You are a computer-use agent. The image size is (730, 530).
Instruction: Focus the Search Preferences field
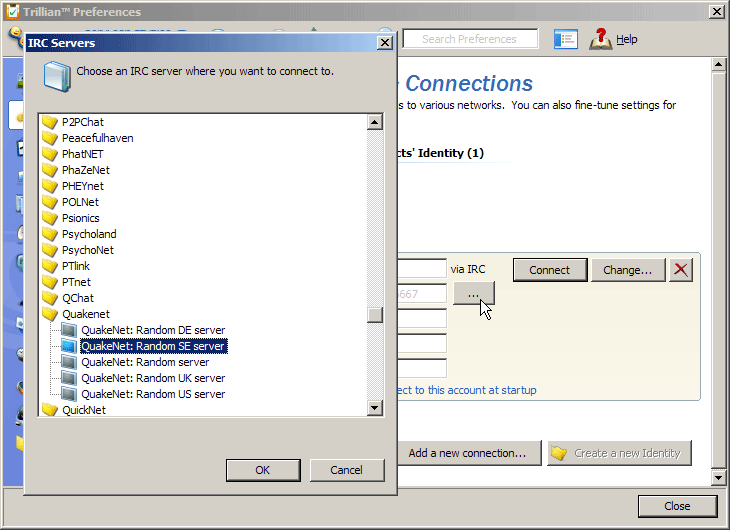[470, 39]
